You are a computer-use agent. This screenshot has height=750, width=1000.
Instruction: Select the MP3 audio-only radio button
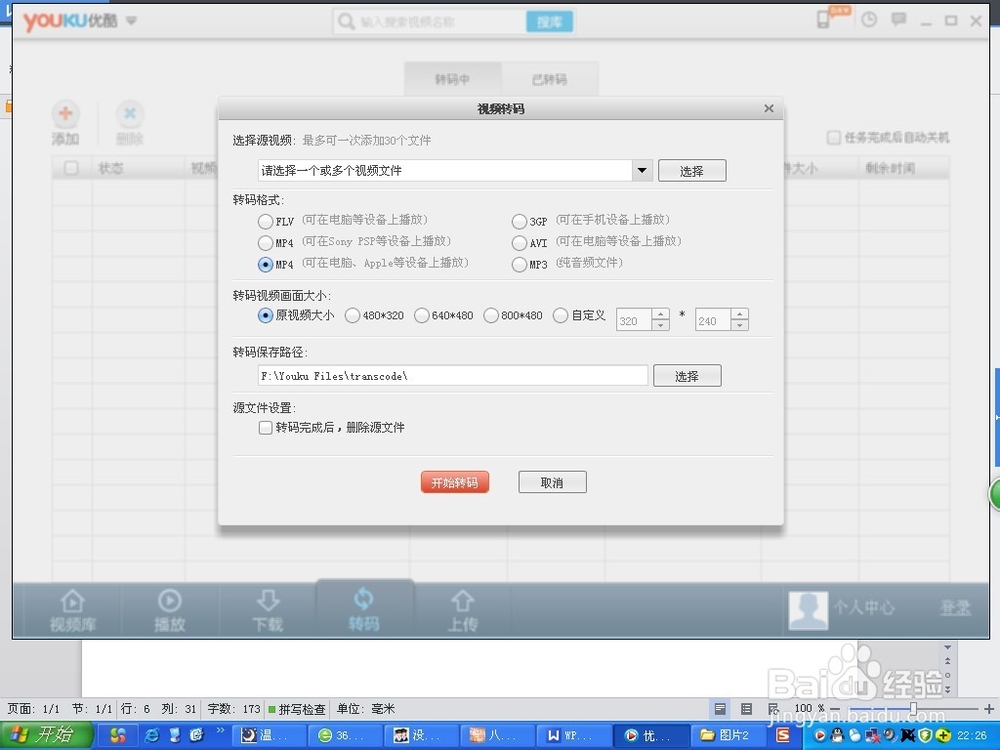click(519, 264)
